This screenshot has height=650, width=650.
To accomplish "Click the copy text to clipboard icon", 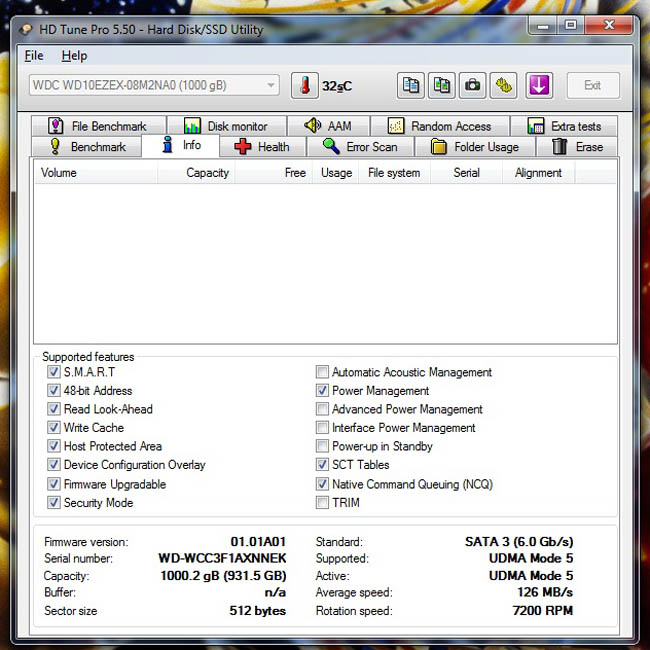I will [x=410, y=85].
